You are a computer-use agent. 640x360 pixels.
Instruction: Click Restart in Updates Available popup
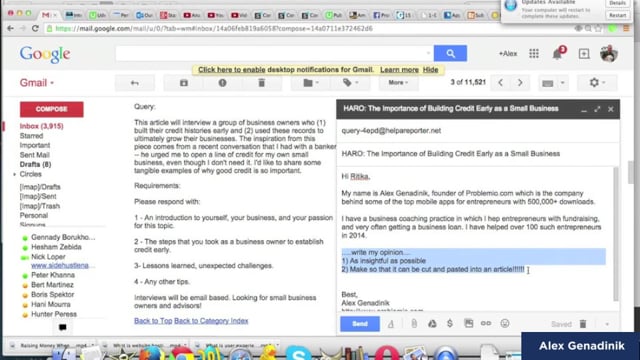pyautogui.click(x=618, y=15)
